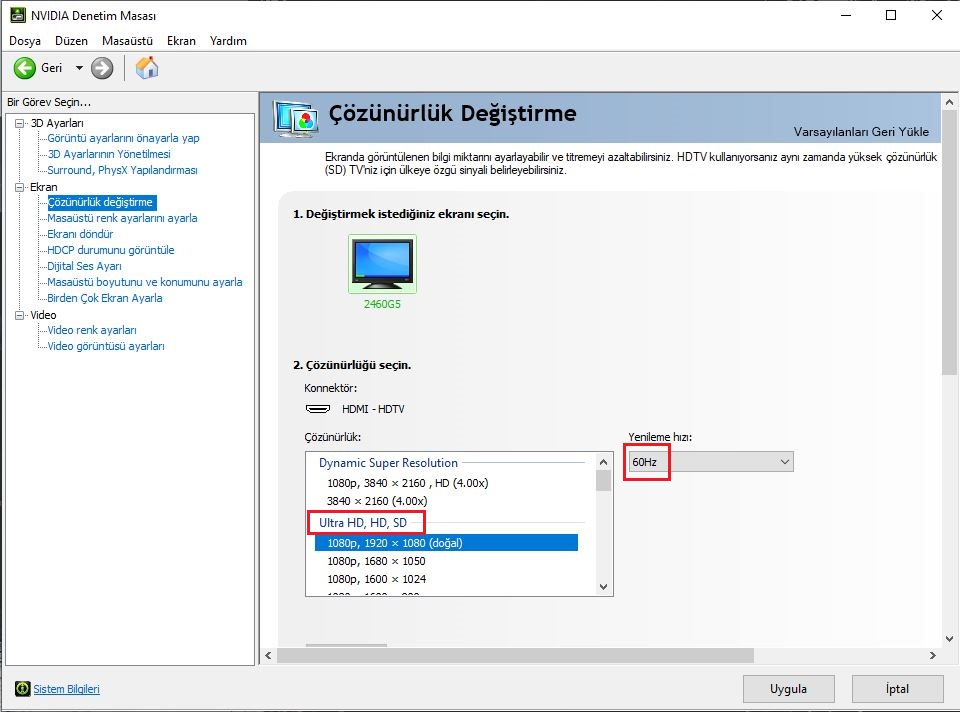Open Masaüstü renk ayarlarını ayarla
The height and width of the screenshot is (712, 960).
click(x=122, y=218)
